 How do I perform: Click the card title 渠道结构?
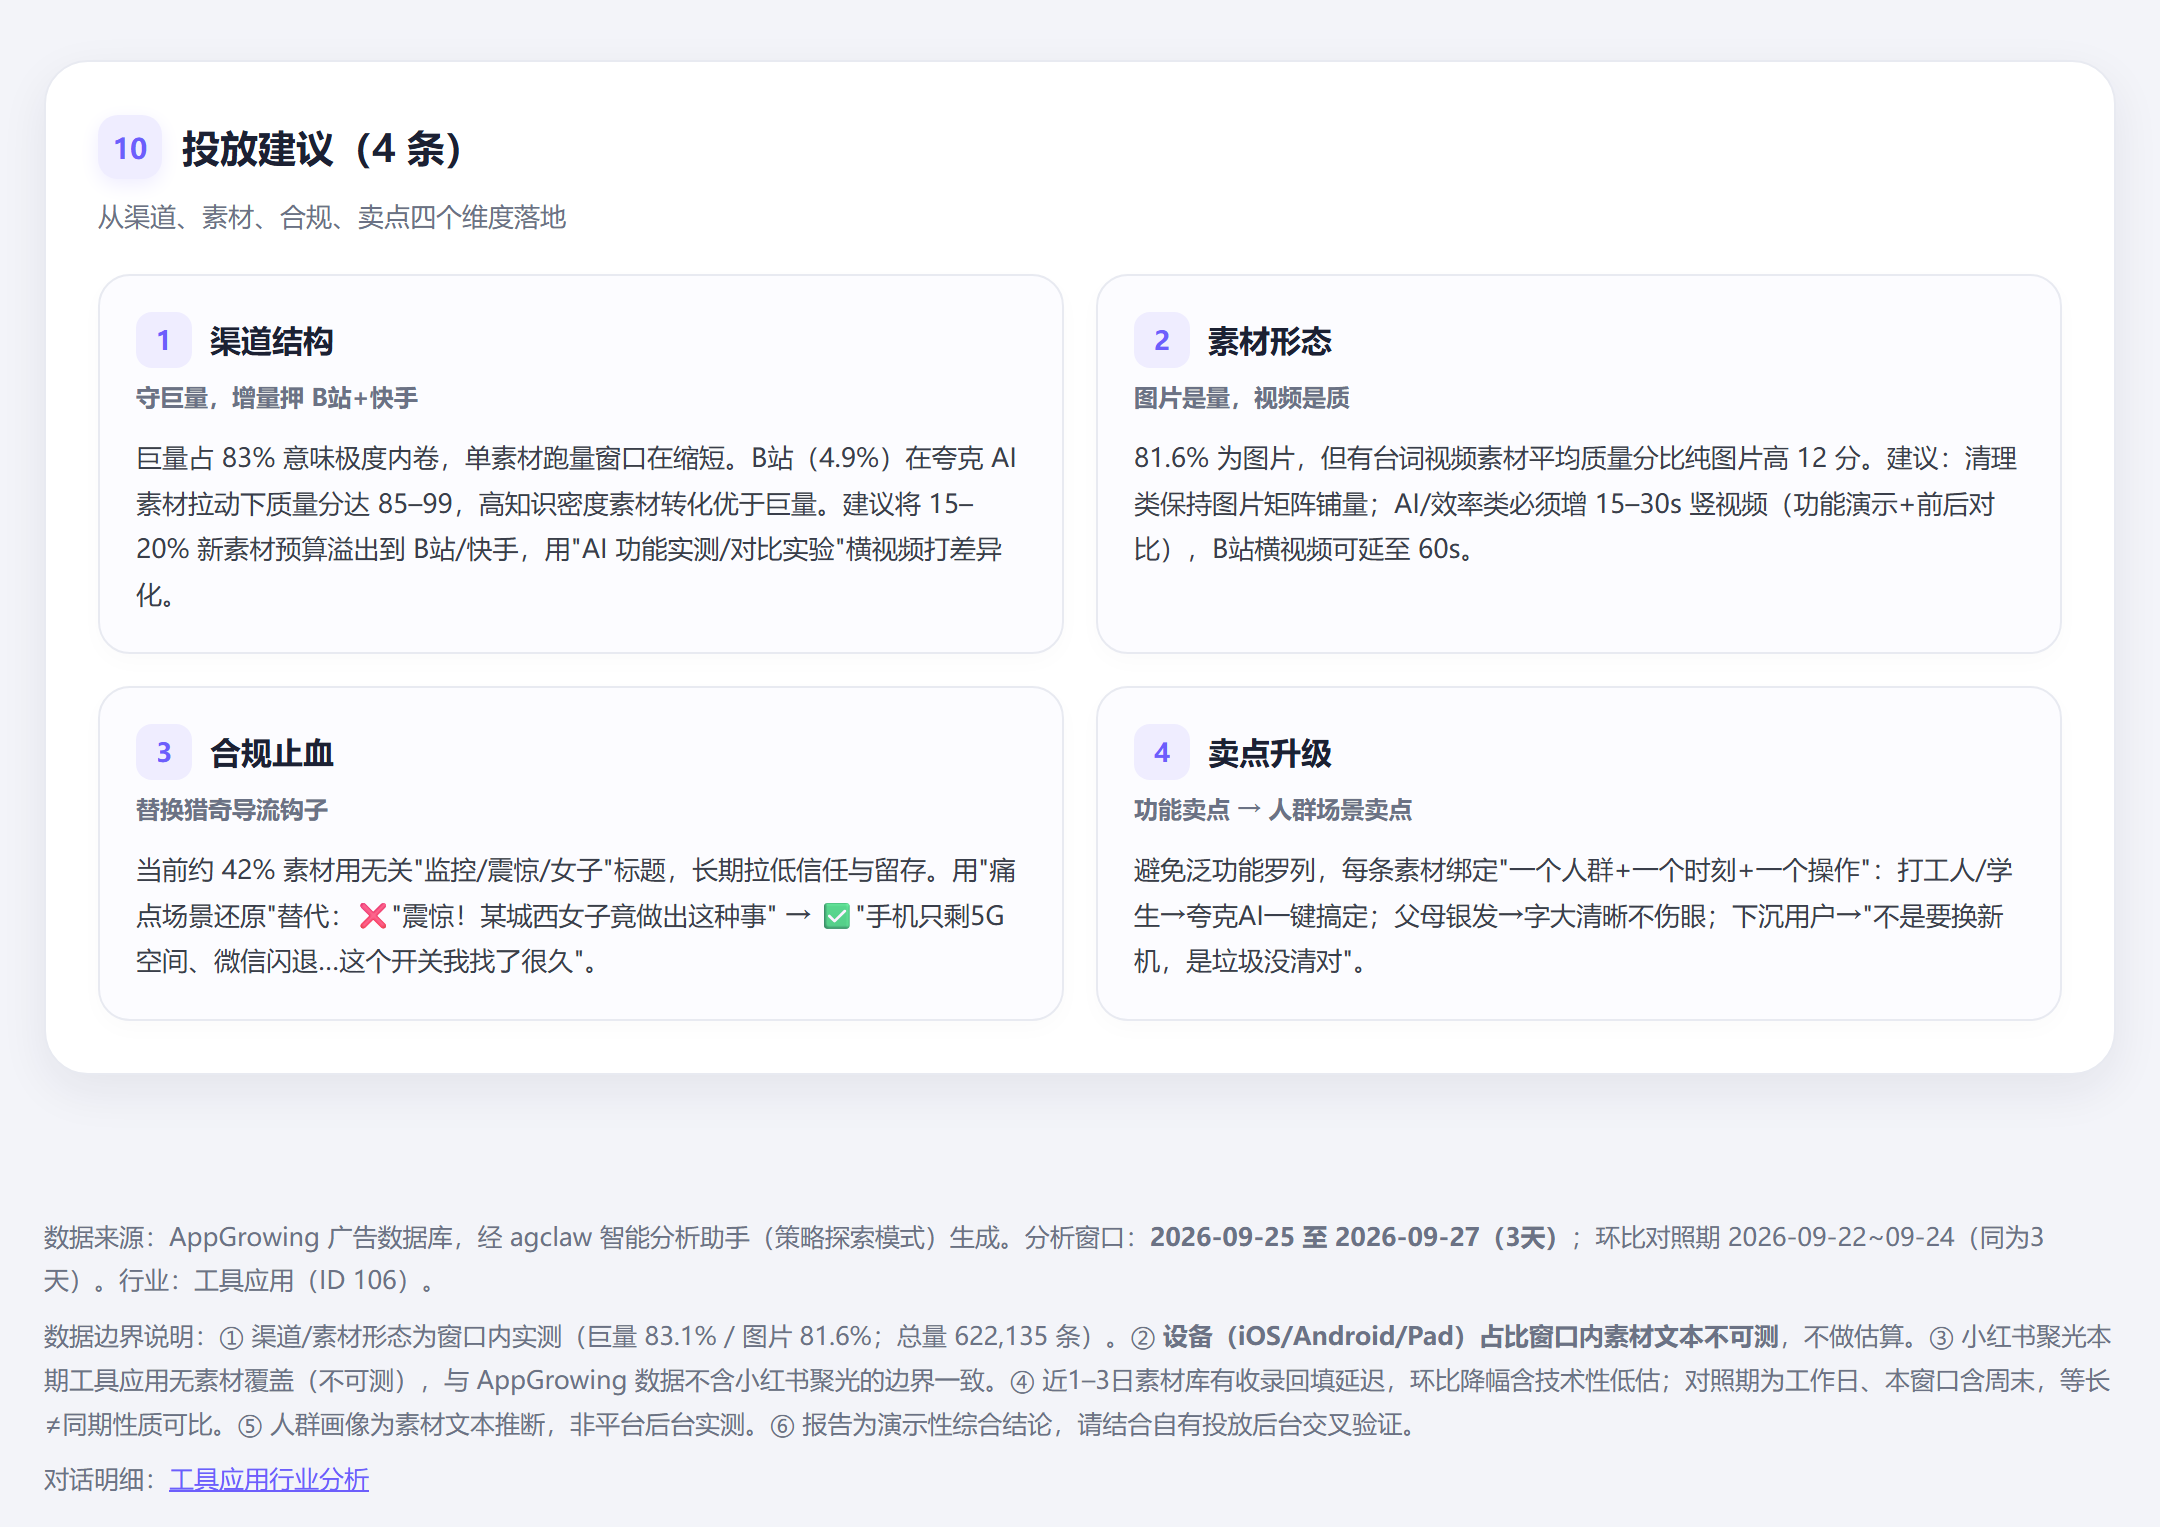coord(272,341)
